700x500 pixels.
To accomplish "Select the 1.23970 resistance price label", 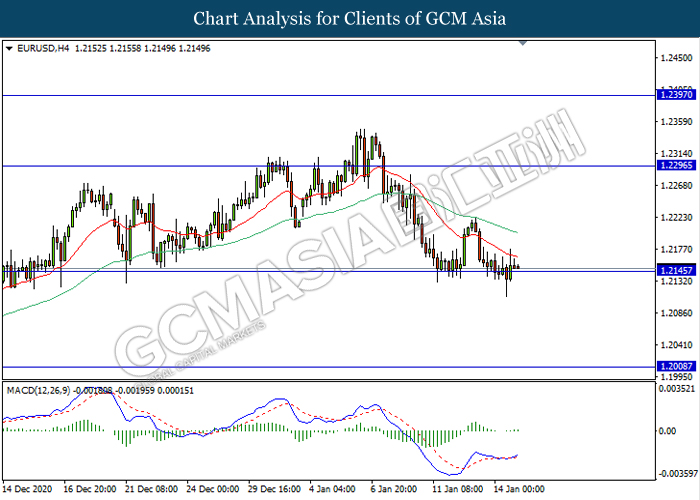I will 676,95.
